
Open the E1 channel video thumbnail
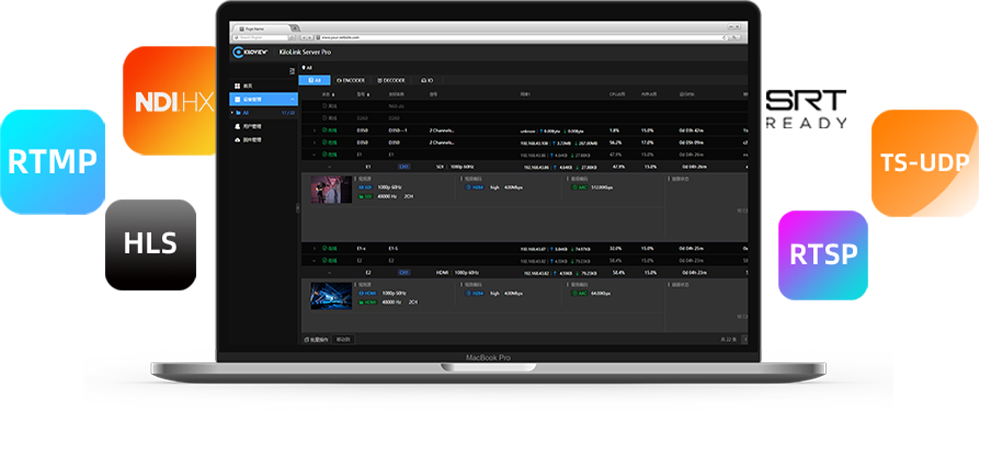point(331,190)
